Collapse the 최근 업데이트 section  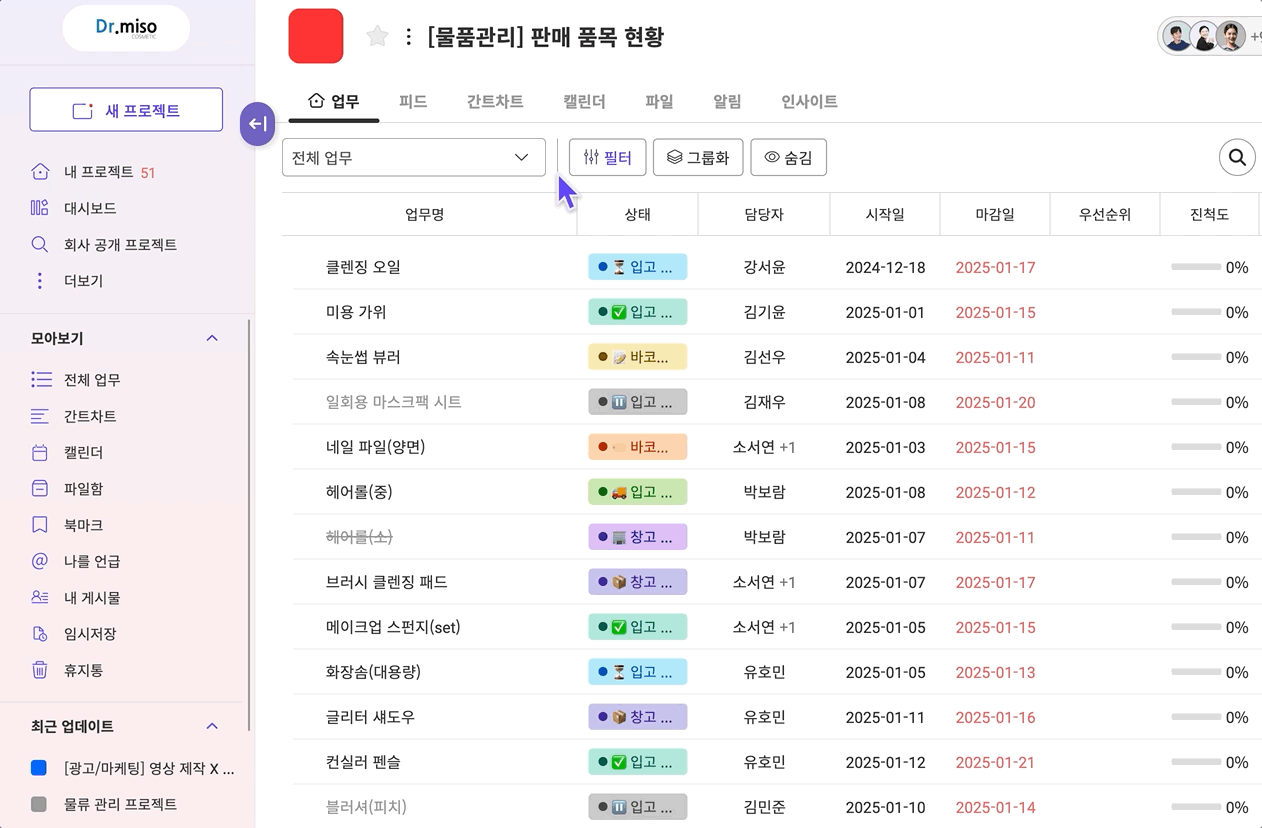[212, 726]
